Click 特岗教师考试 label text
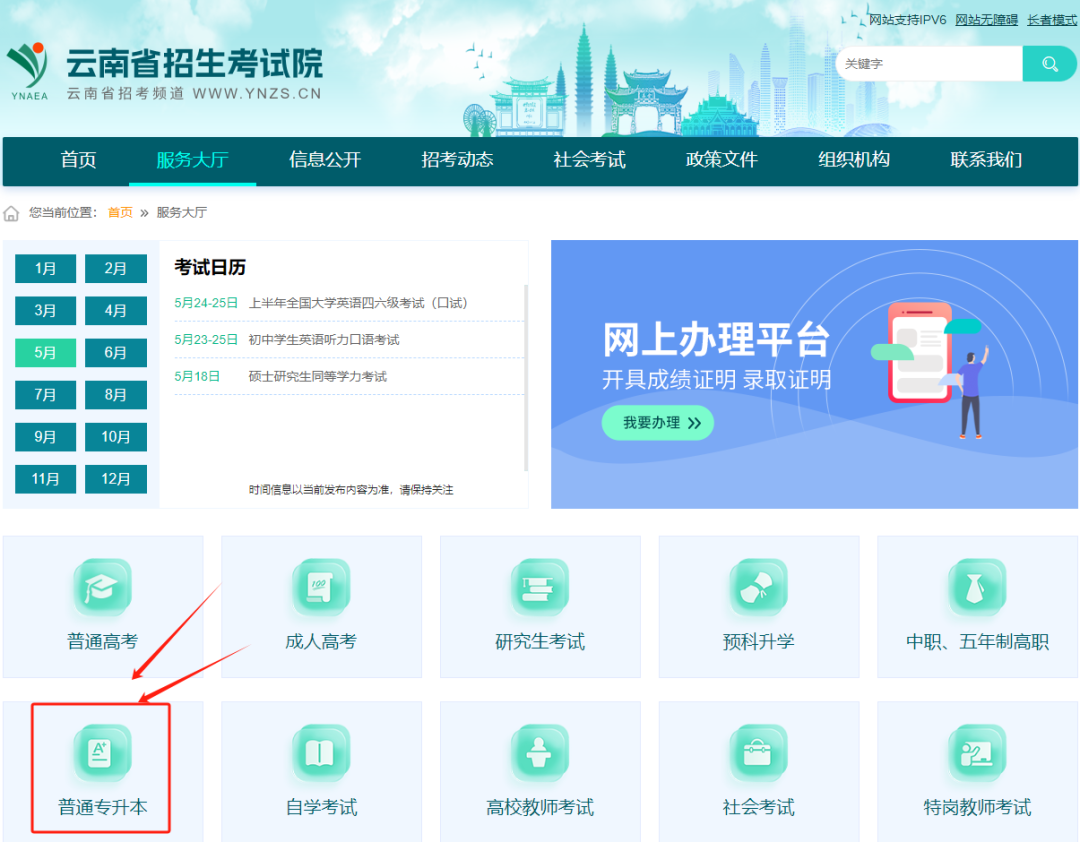The width and height of the screenshot is (1080, 842). (x=977, y=807)
